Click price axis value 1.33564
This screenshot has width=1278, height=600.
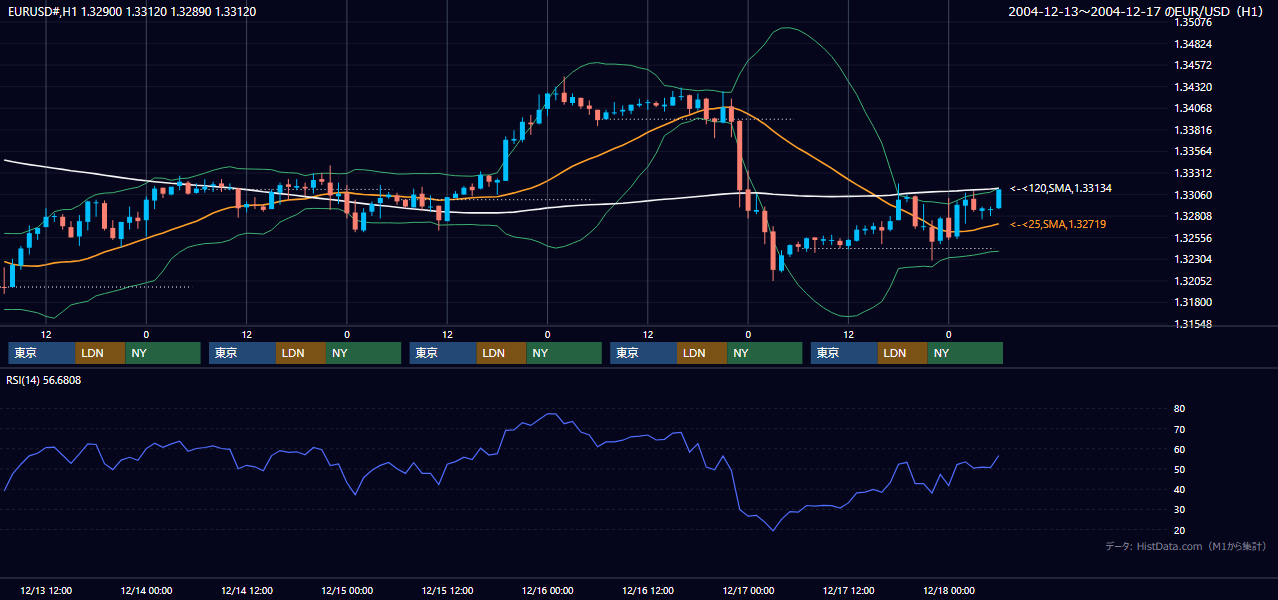click(1192, 151)
